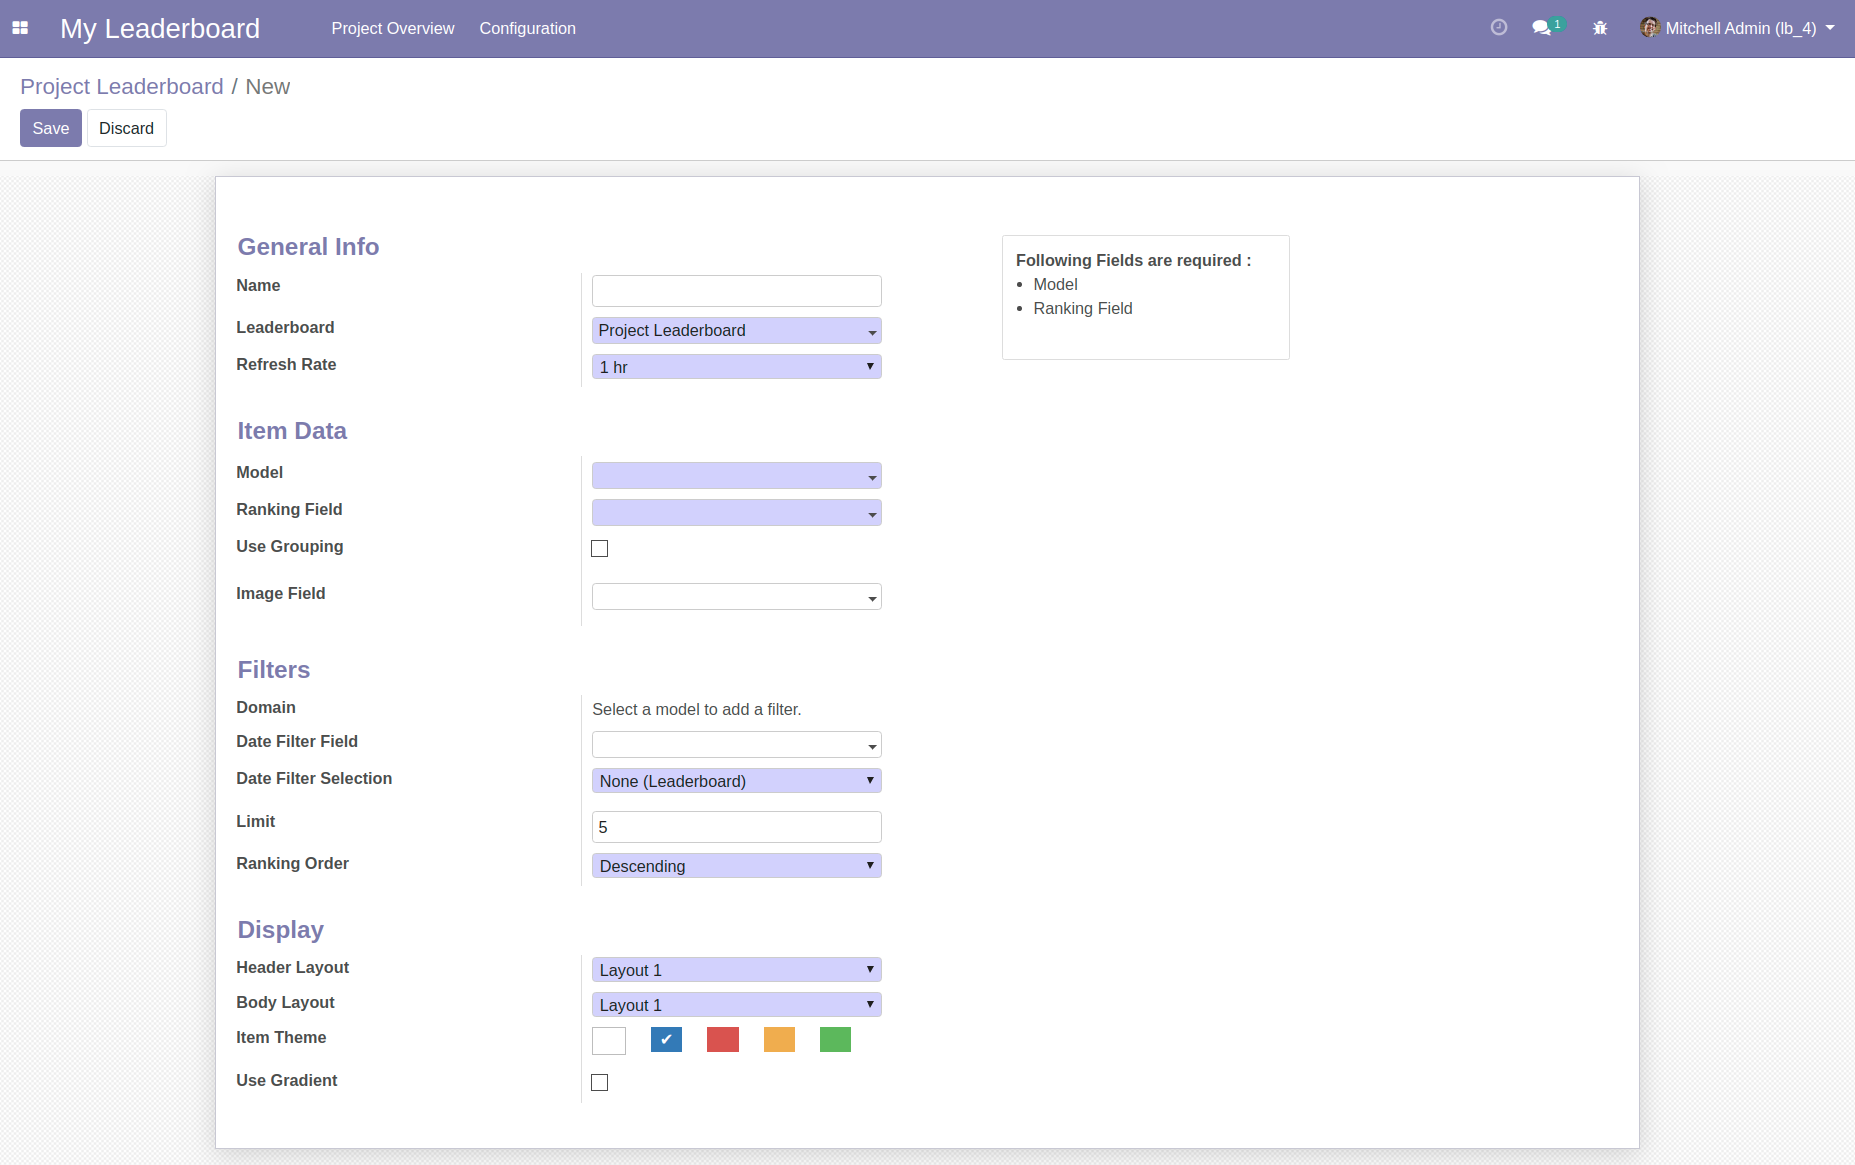Image resolution: width=1855 pixels, height=1165 pixels.
Task: Click the Discard button
Action: click(x=126, y=128)
